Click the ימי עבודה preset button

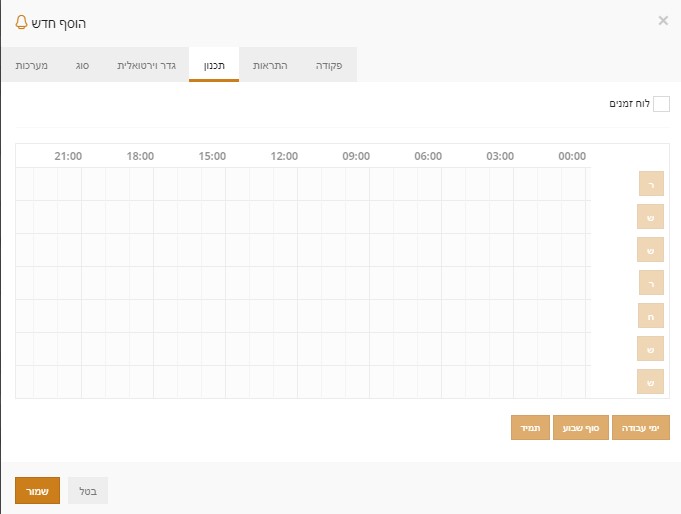(640, 428)
